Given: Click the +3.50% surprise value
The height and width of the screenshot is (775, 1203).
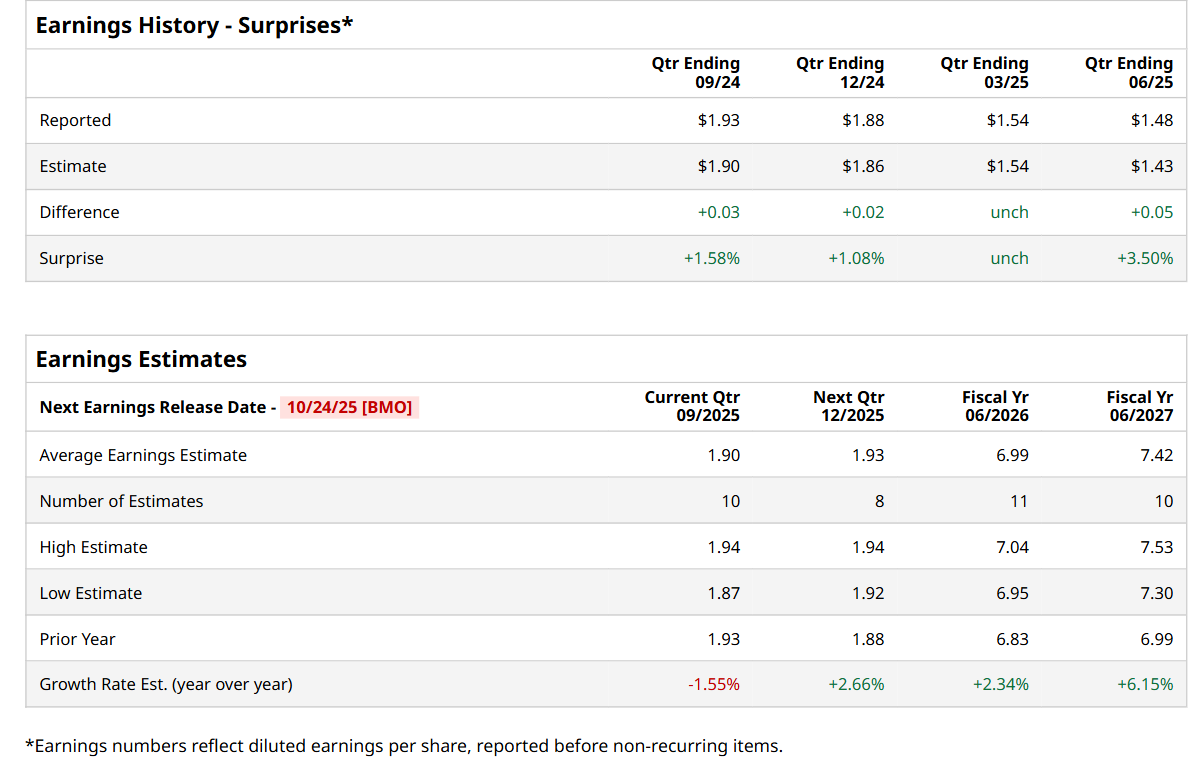Looking at the screenshot, I should (1145, 258).
